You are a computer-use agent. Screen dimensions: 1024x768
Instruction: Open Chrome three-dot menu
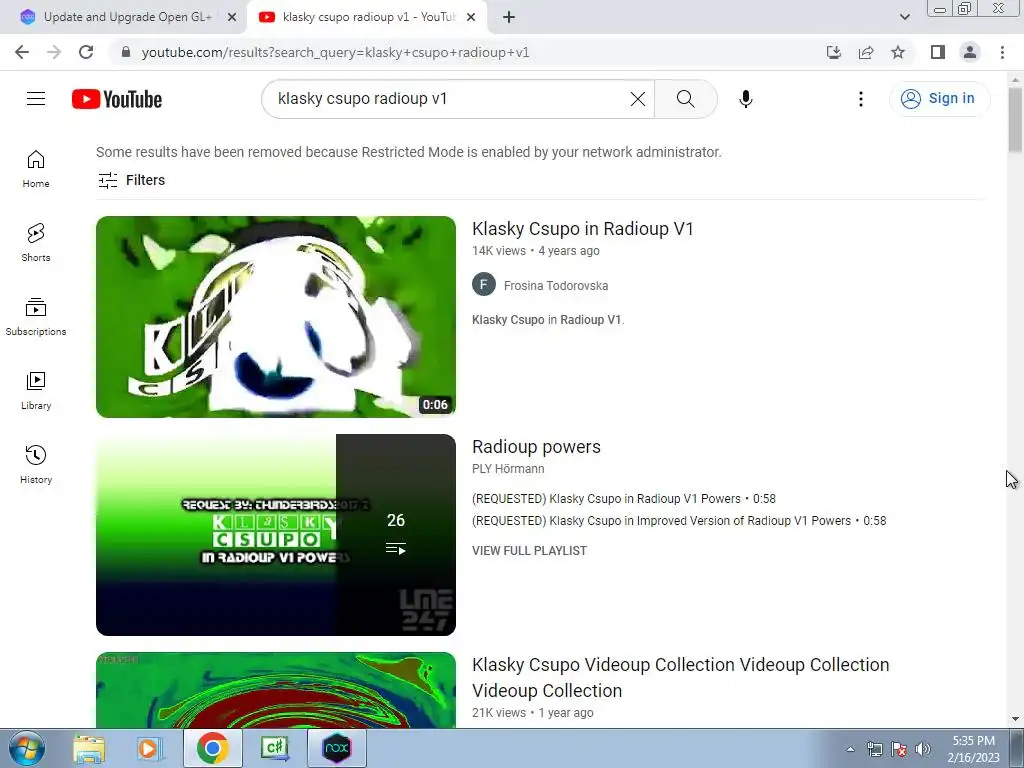[1002, 52]
